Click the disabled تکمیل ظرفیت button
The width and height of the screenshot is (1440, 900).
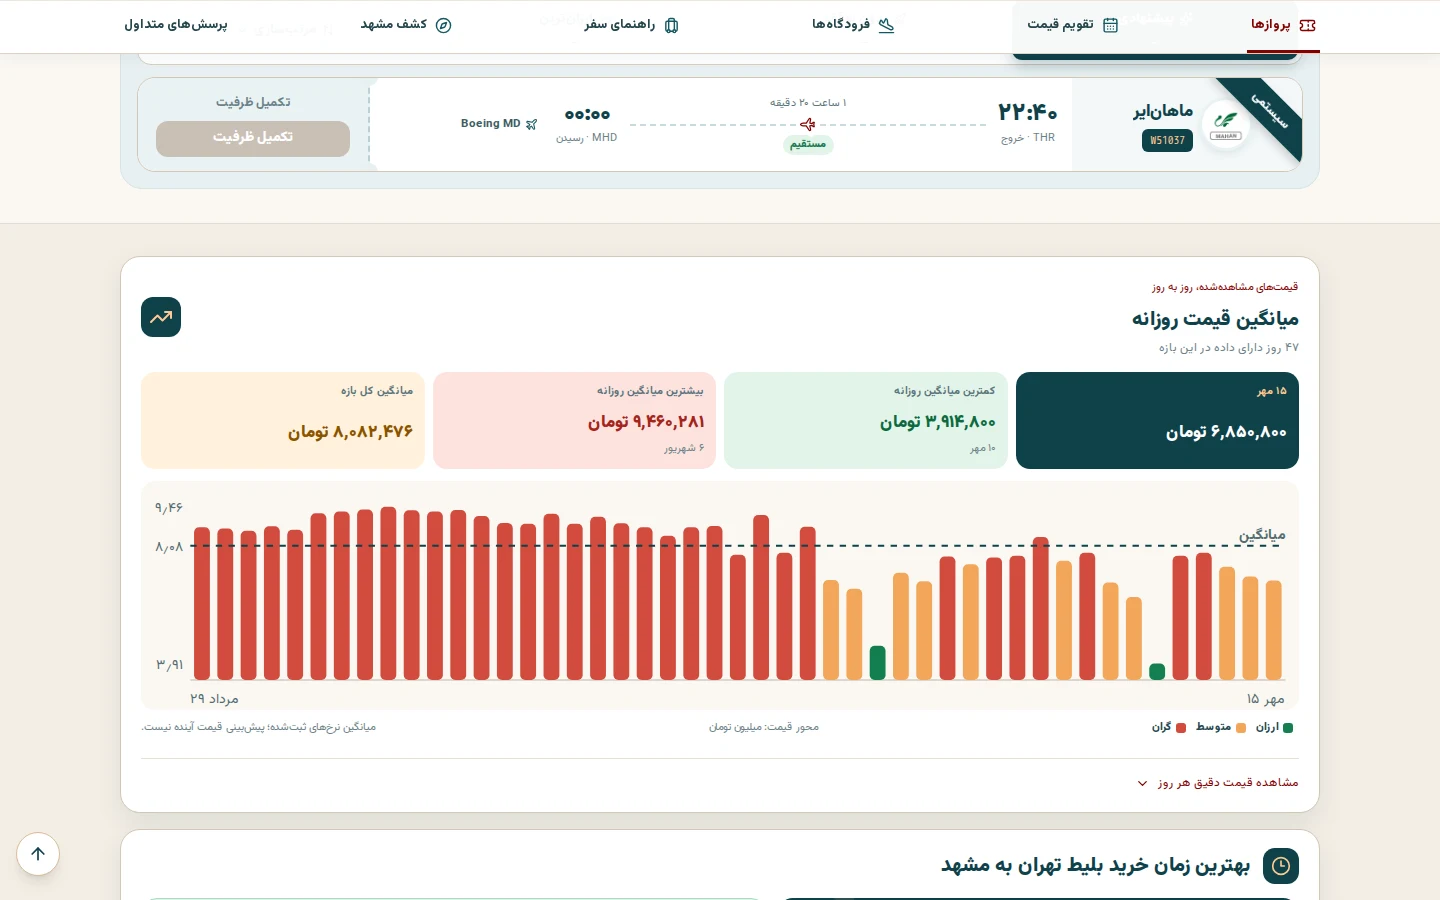pyautogui.click(x=253, y=138)
